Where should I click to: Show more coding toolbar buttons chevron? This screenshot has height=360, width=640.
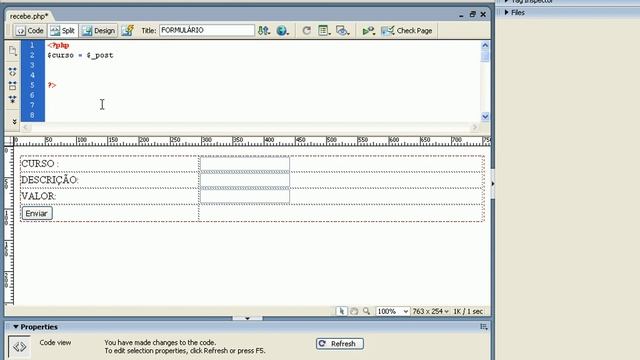coord(14,122)
